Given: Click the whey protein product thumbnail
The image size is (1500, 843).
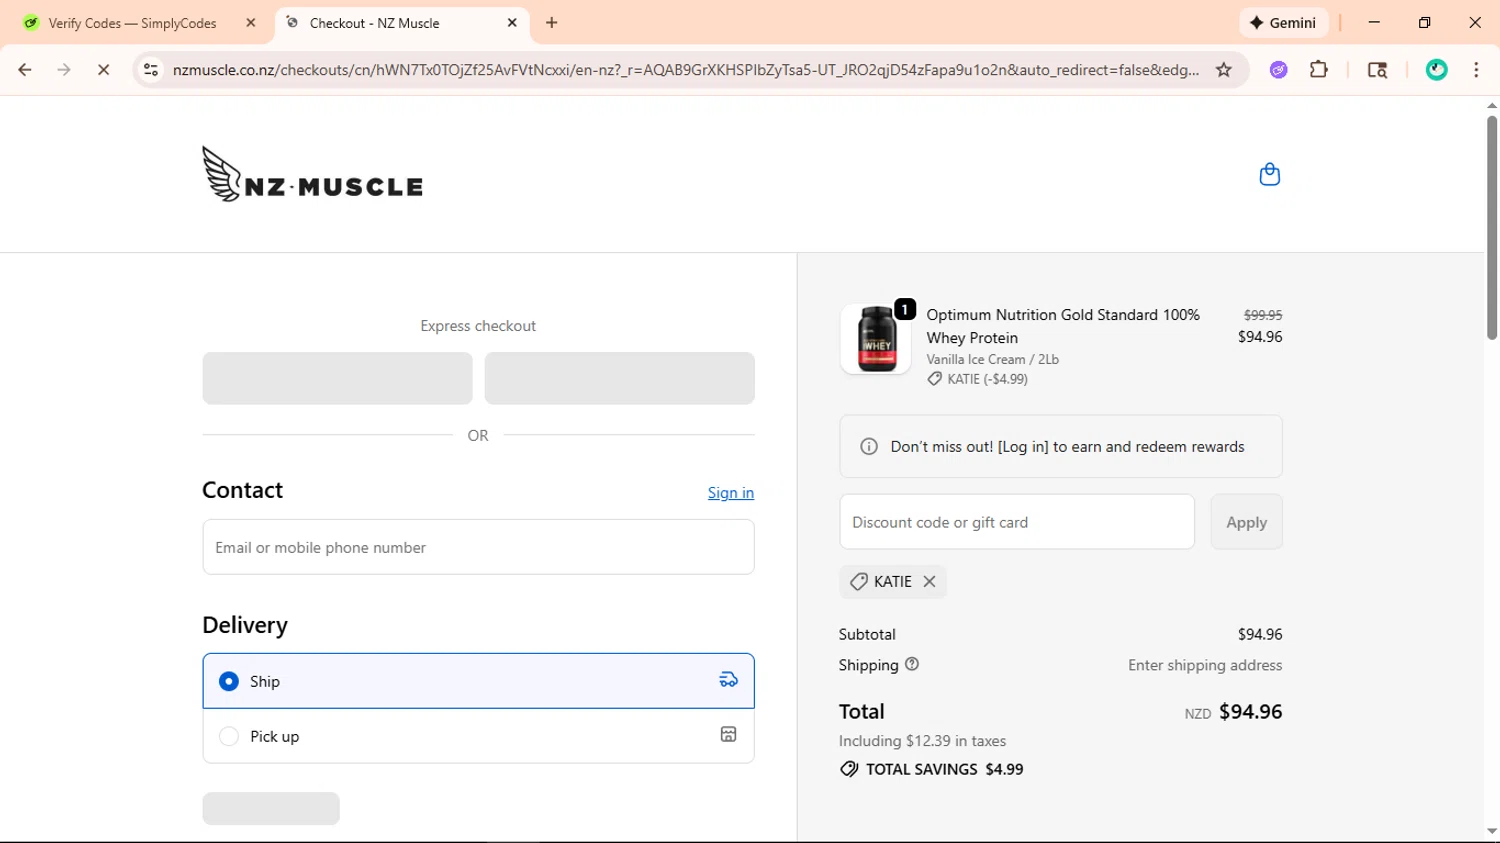Looking at the screenshot, I should 875,340.
